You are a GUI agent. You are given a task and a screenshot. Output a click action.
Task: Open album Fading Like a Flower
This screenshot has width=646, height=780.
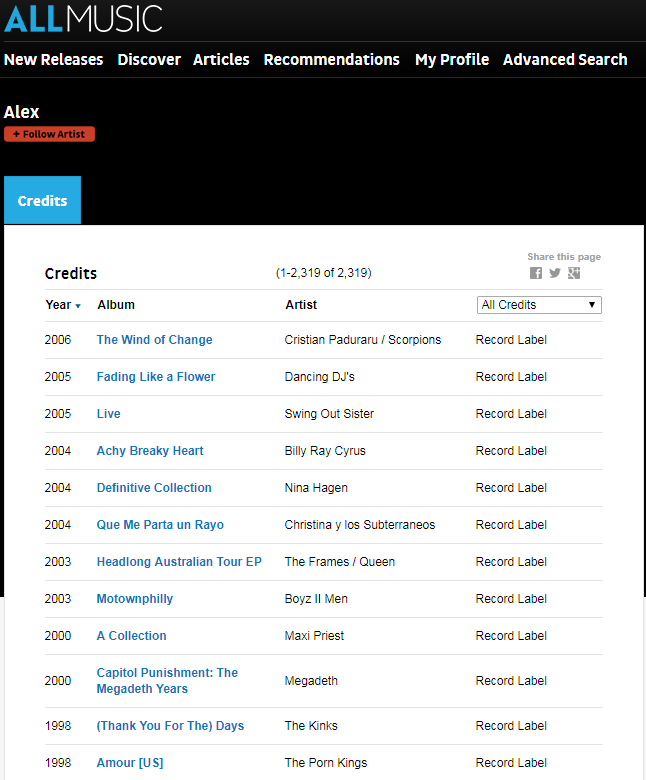click(156, 377)
